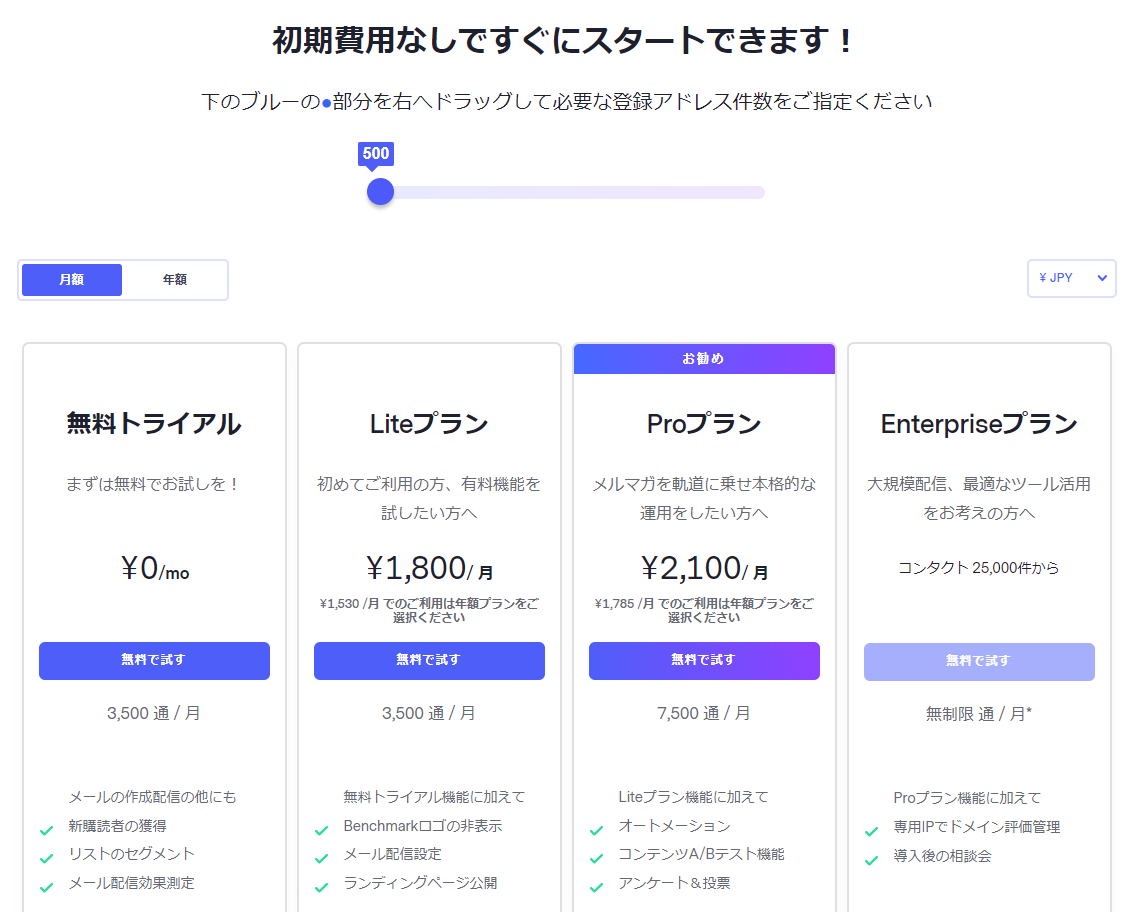Viewport: 1133px width, 912px height.
Task: Open the ¥ JPY currency dropdown
Action: 1071,278
